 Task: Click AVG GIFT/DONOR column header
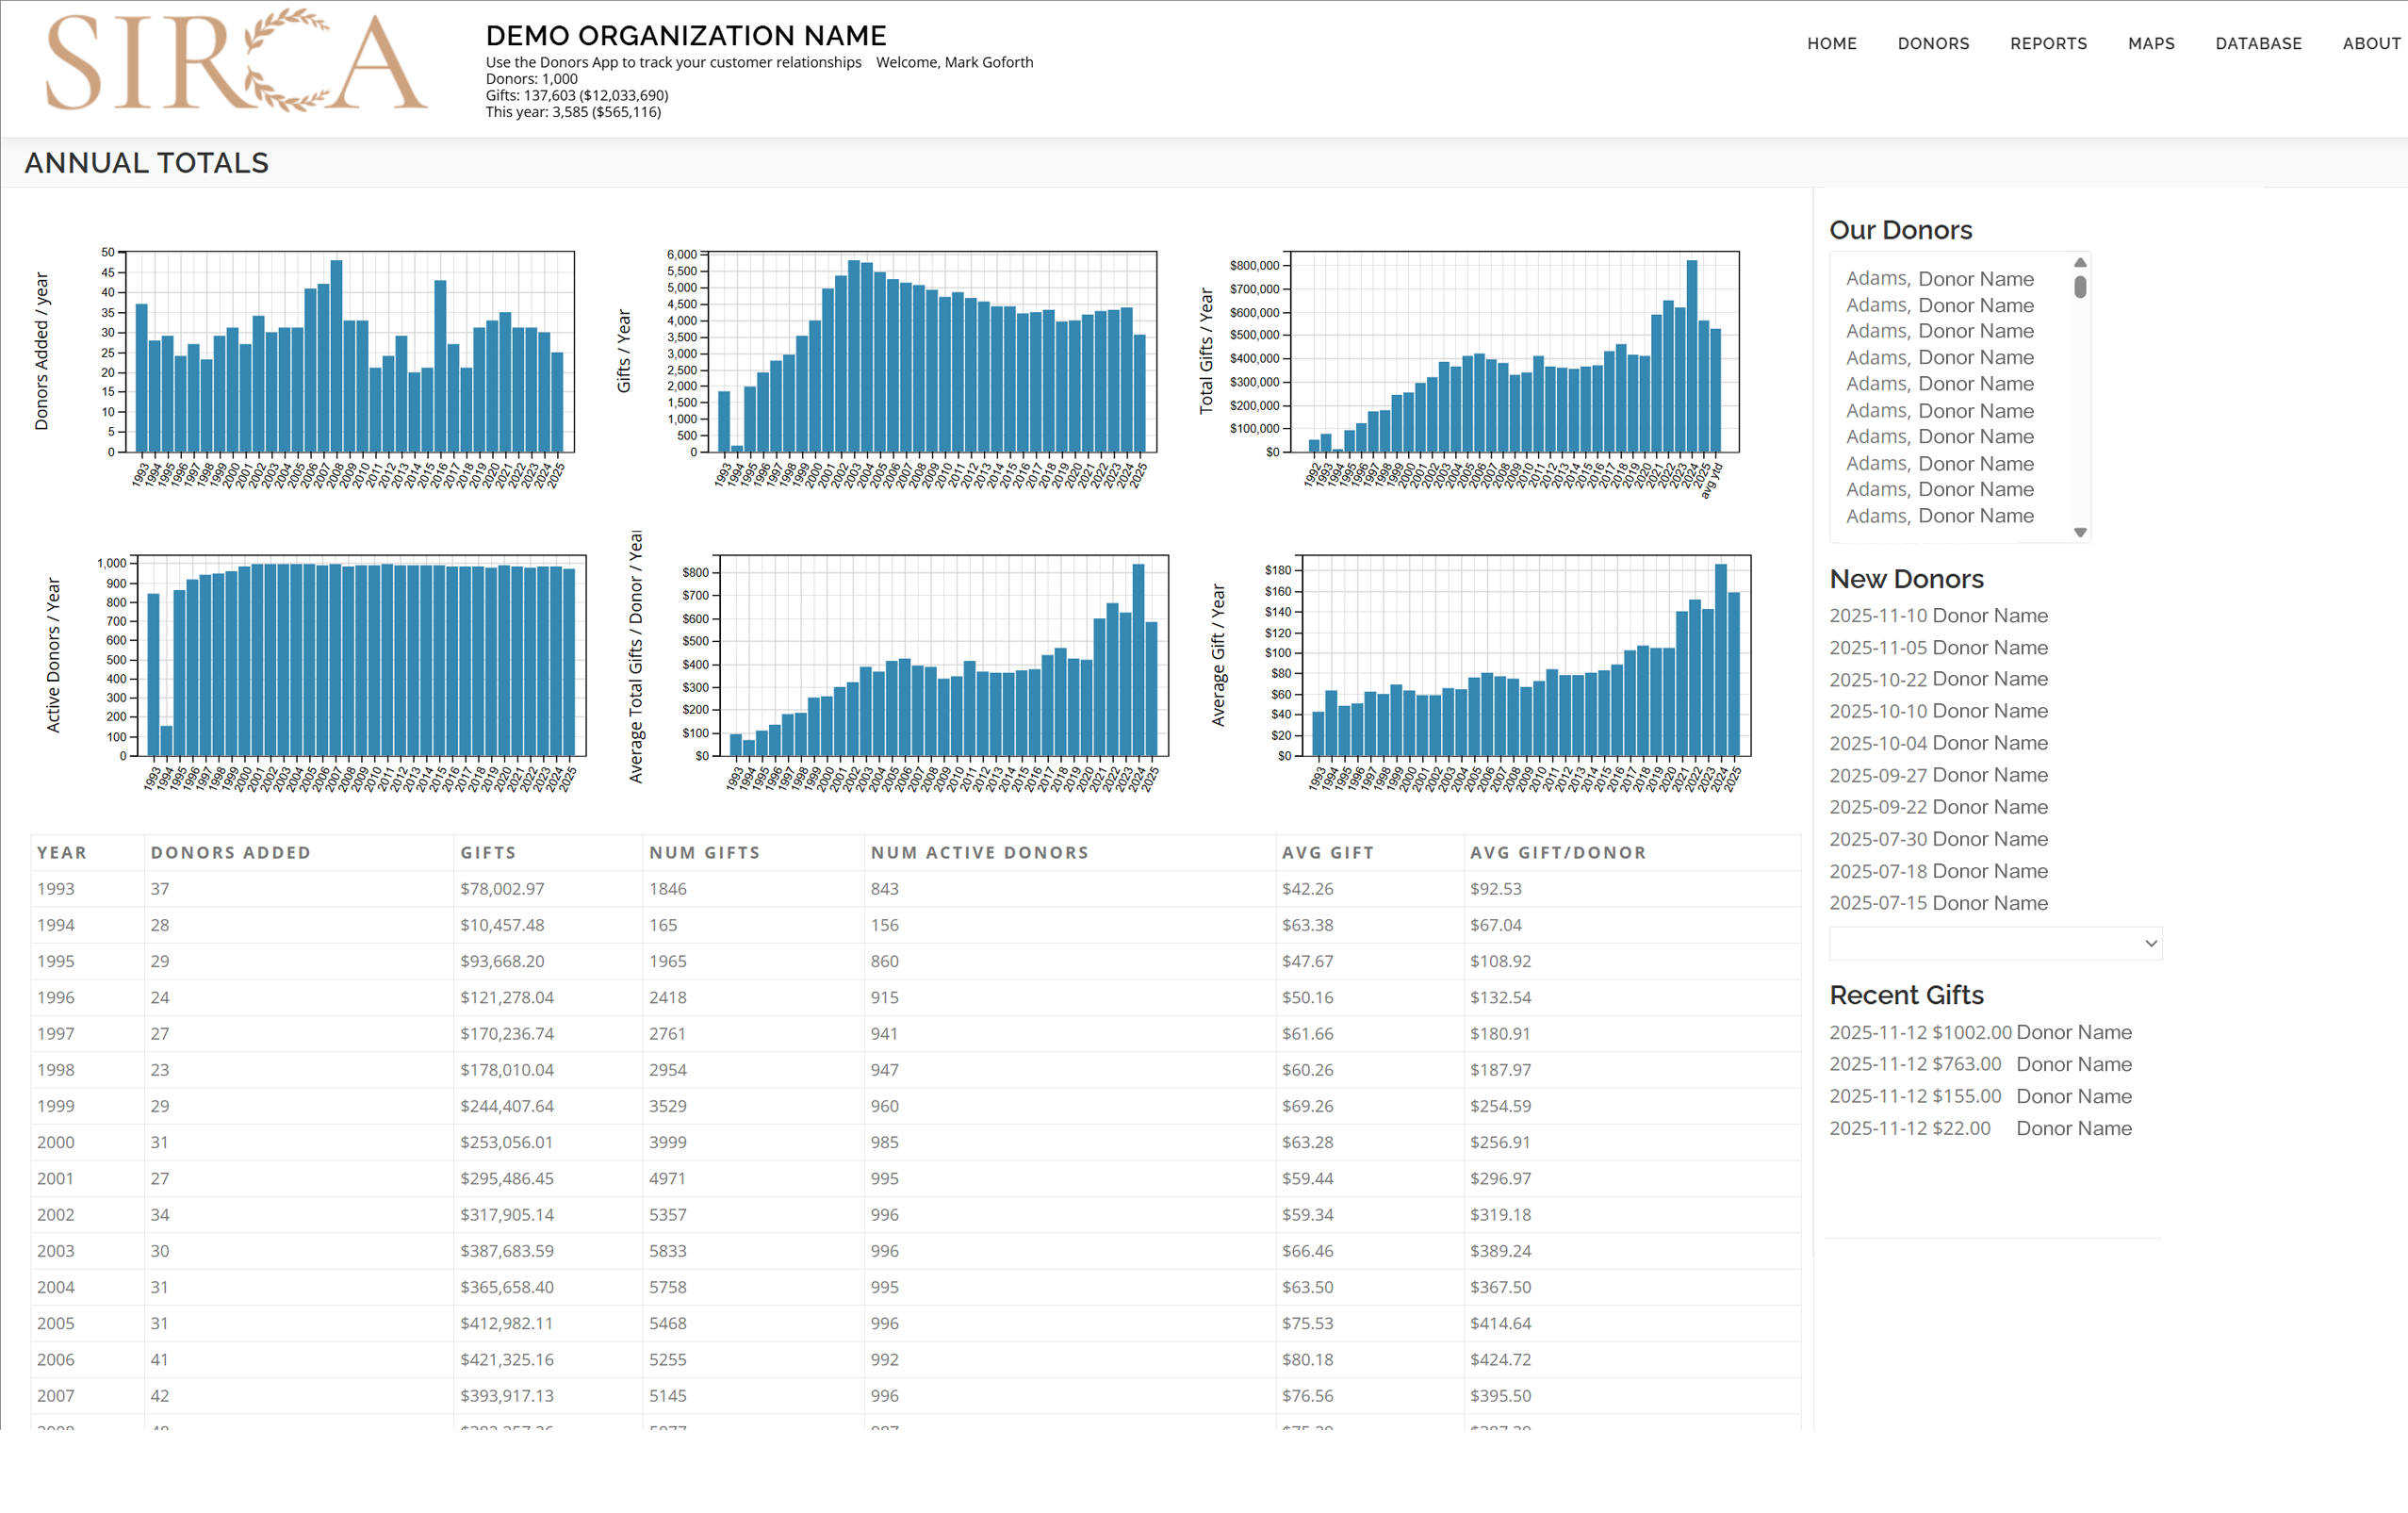click(1557, 853)
